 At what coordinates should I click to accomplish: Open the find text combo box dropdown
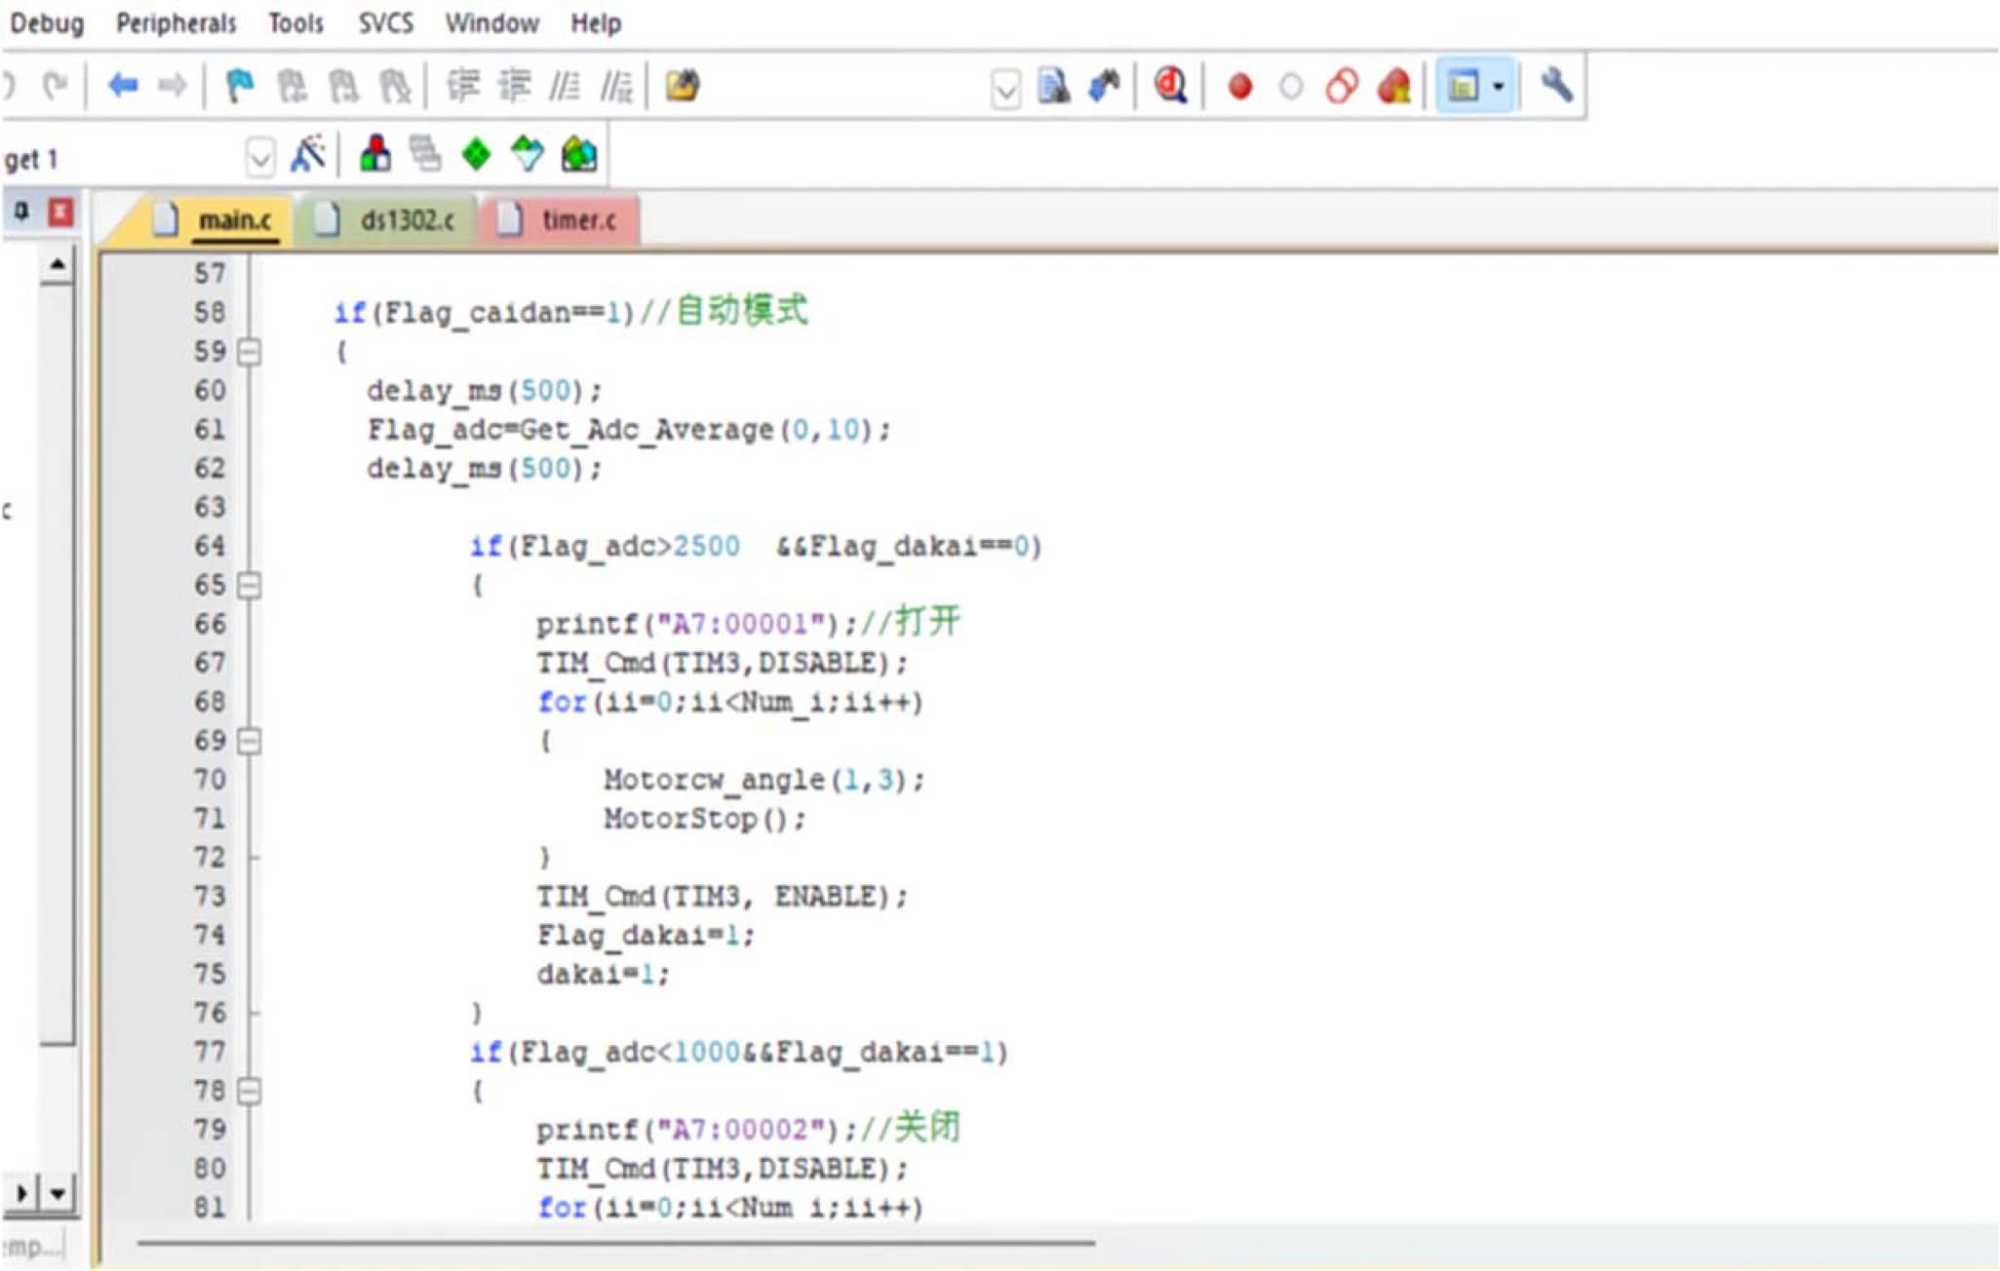1006,90
